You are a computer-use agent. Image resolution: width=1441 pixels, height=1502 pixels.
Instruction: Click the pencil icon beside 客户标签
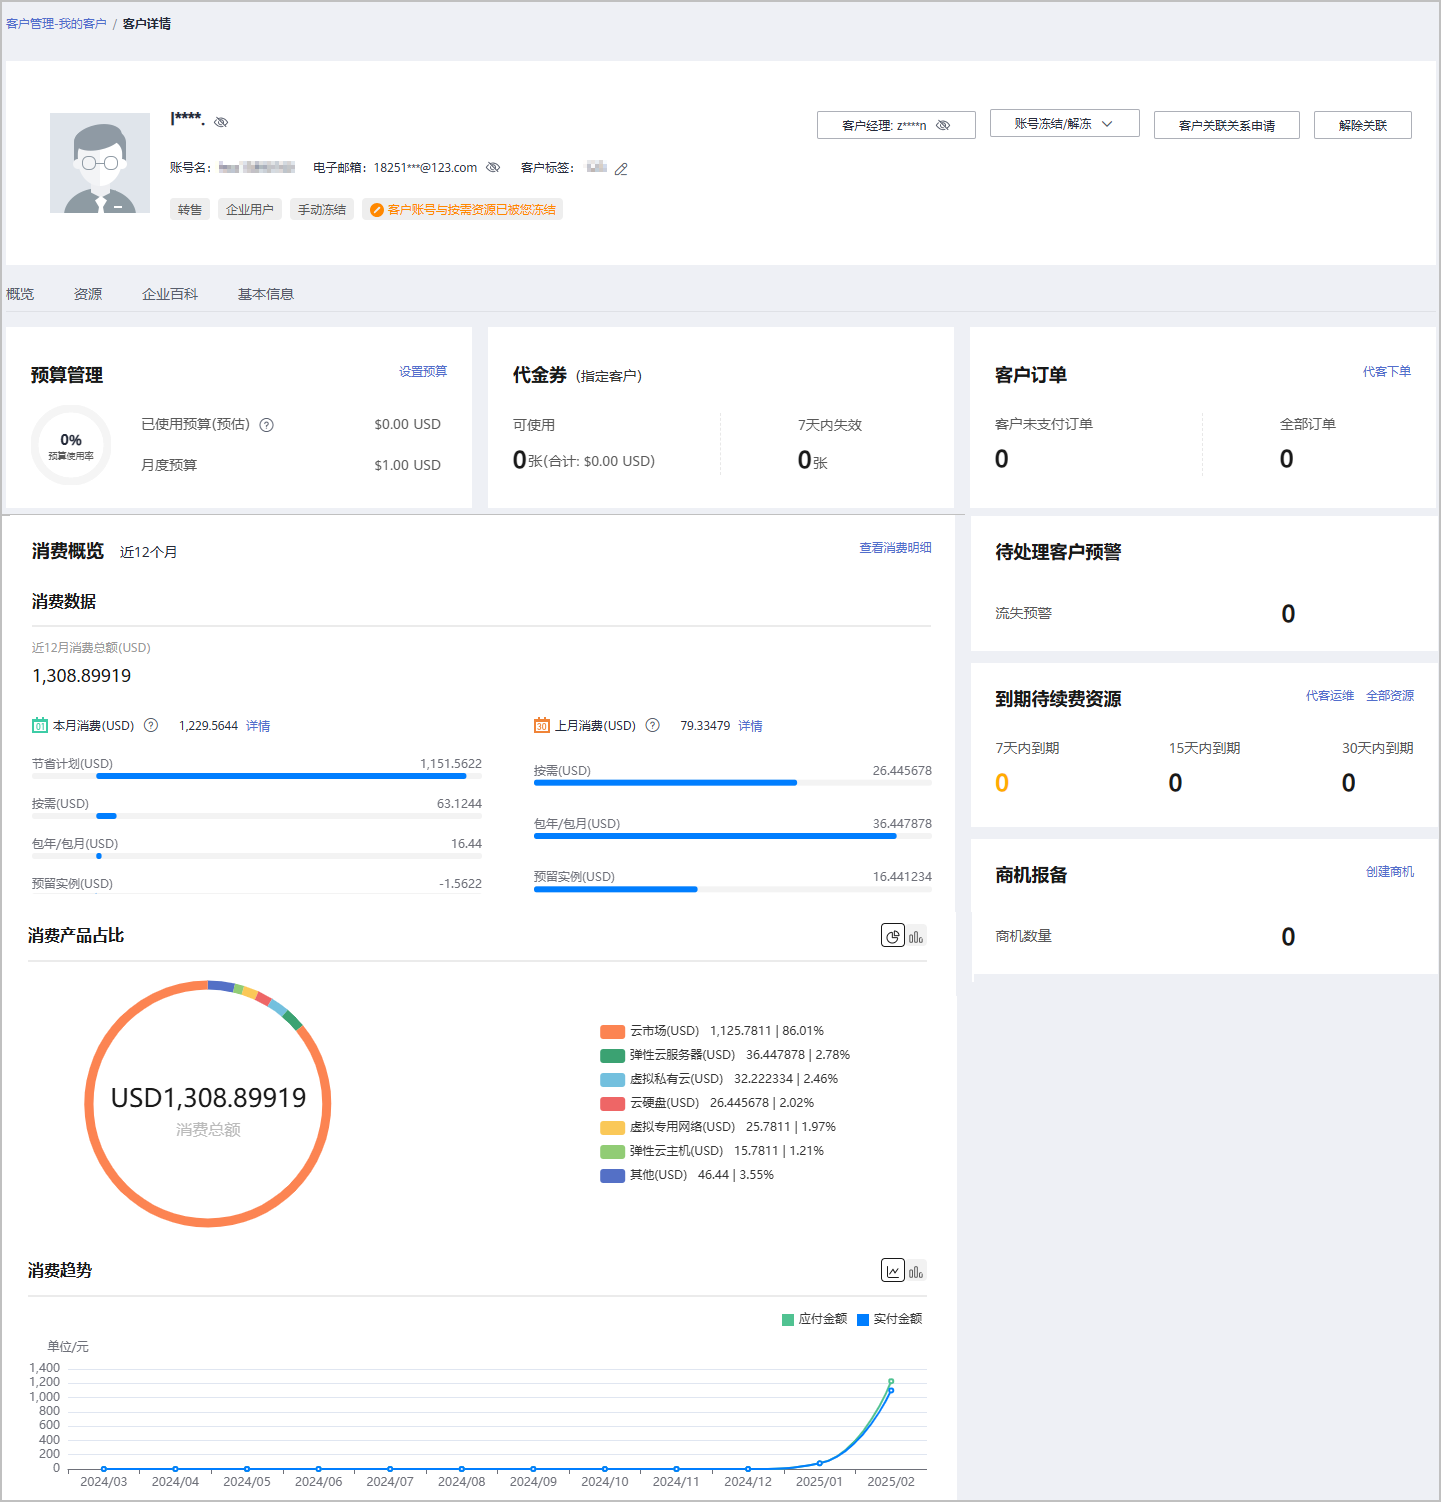pos(621,169)
